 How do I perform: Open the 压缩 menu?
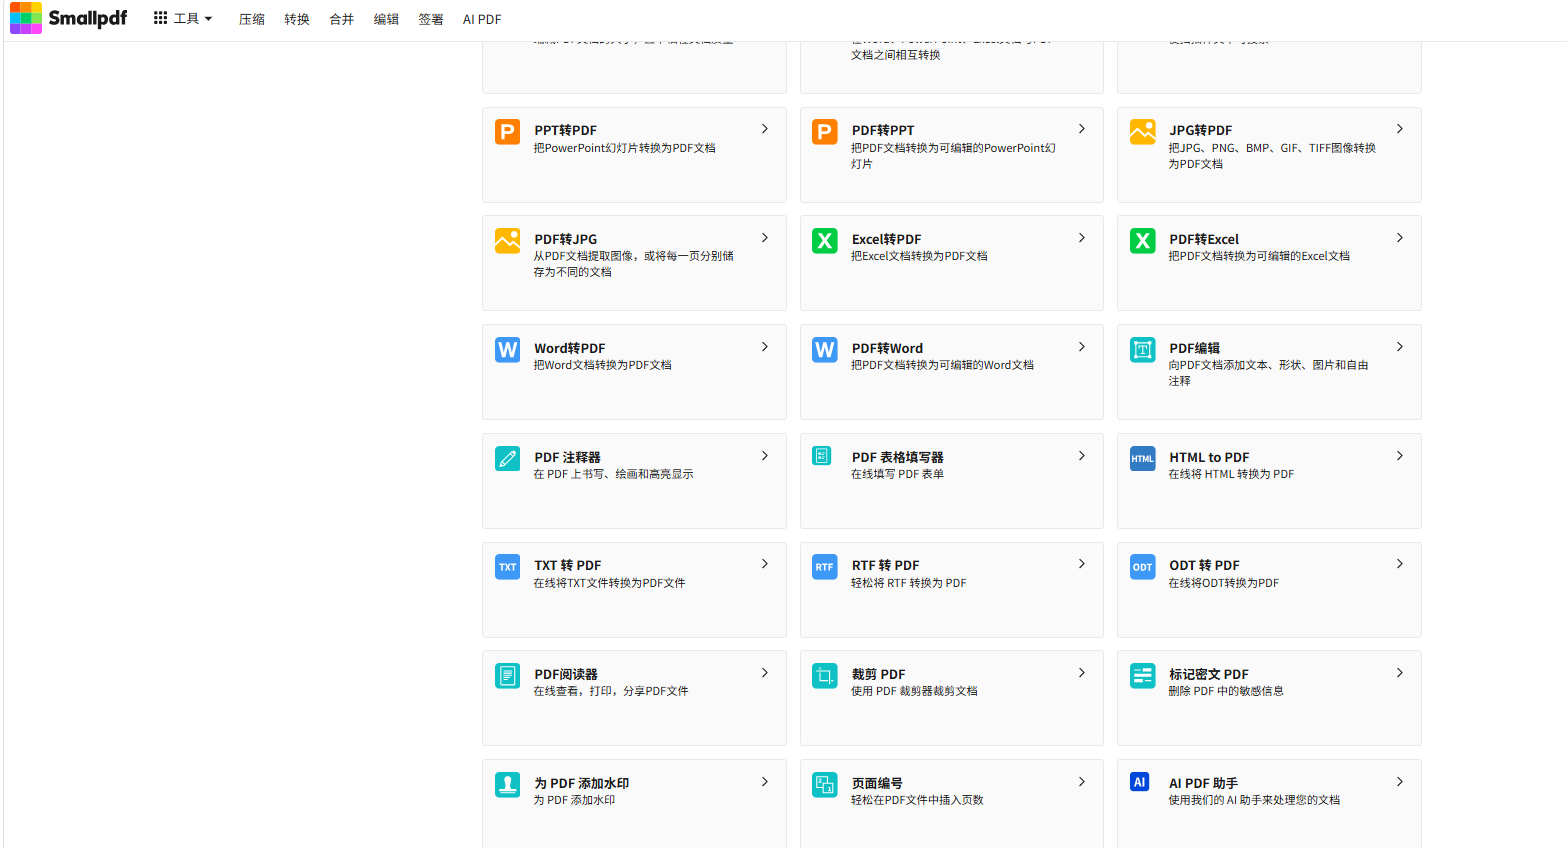[252, 19]
